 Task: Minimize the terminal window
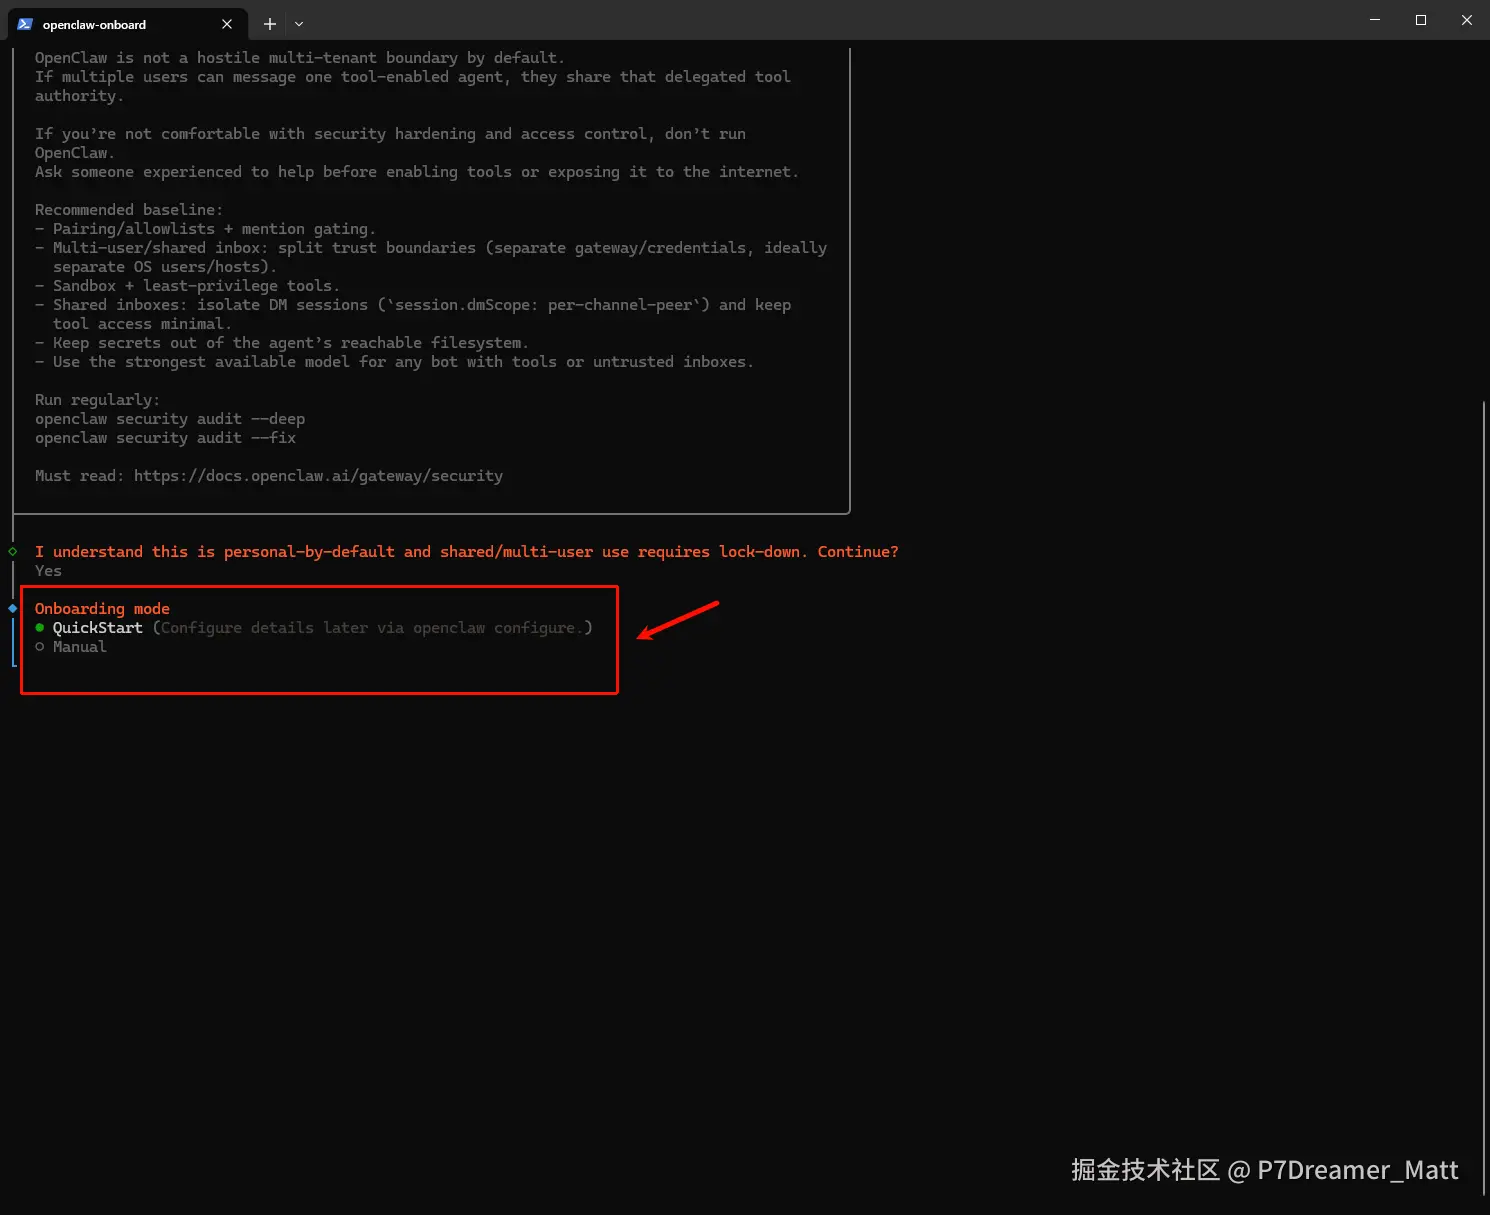1375,20
